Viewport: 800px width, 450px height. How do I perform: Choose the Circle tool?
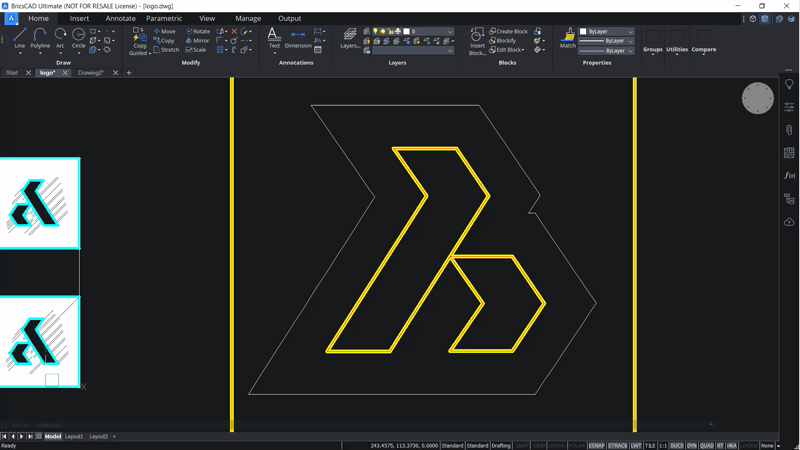pos(79,39)
